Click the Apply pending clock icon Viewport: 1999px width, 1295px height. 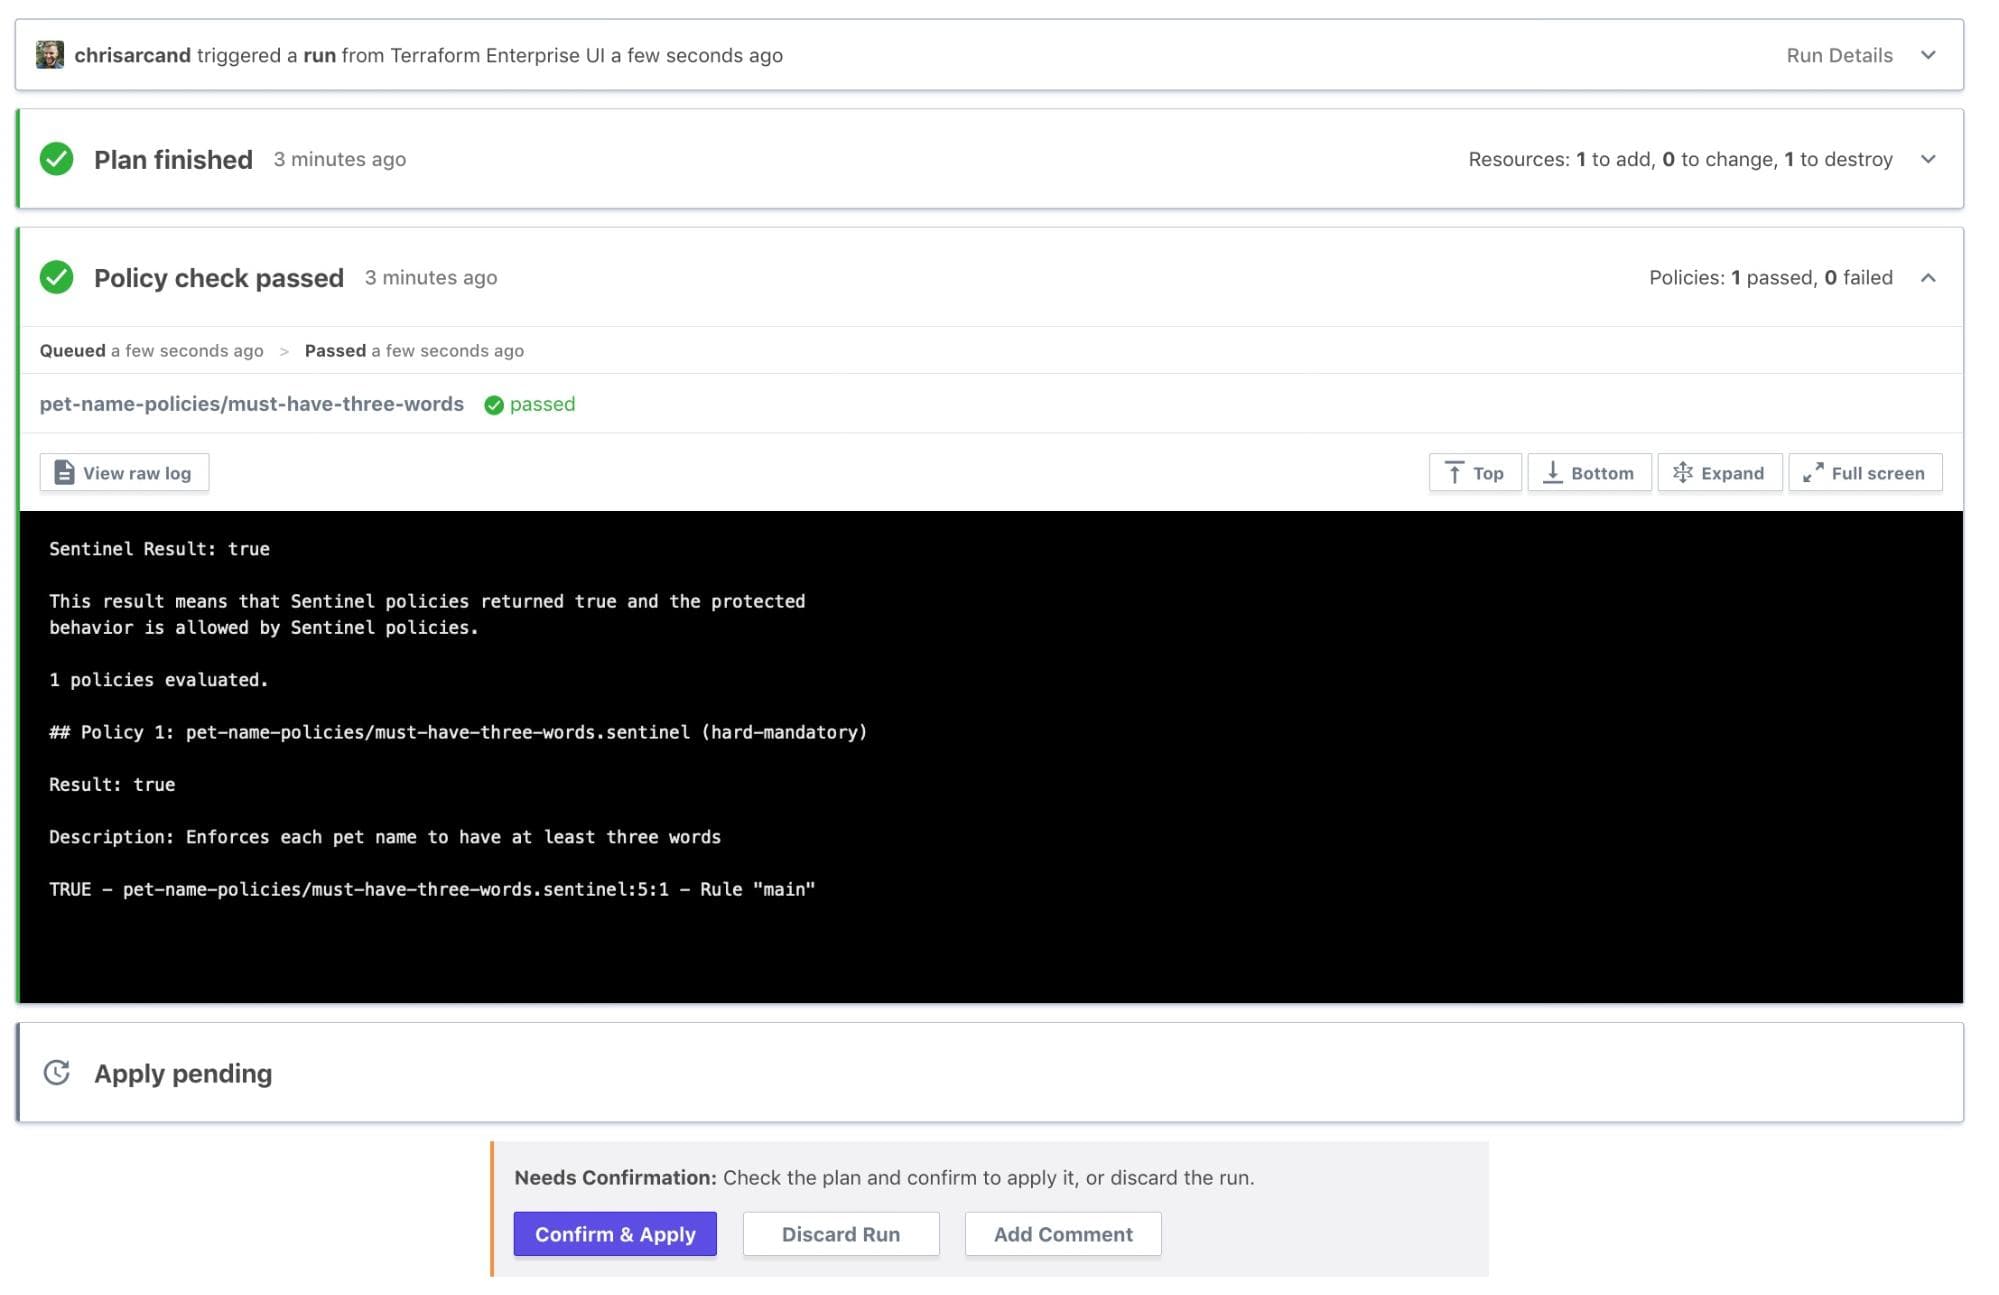point(57,1073)
